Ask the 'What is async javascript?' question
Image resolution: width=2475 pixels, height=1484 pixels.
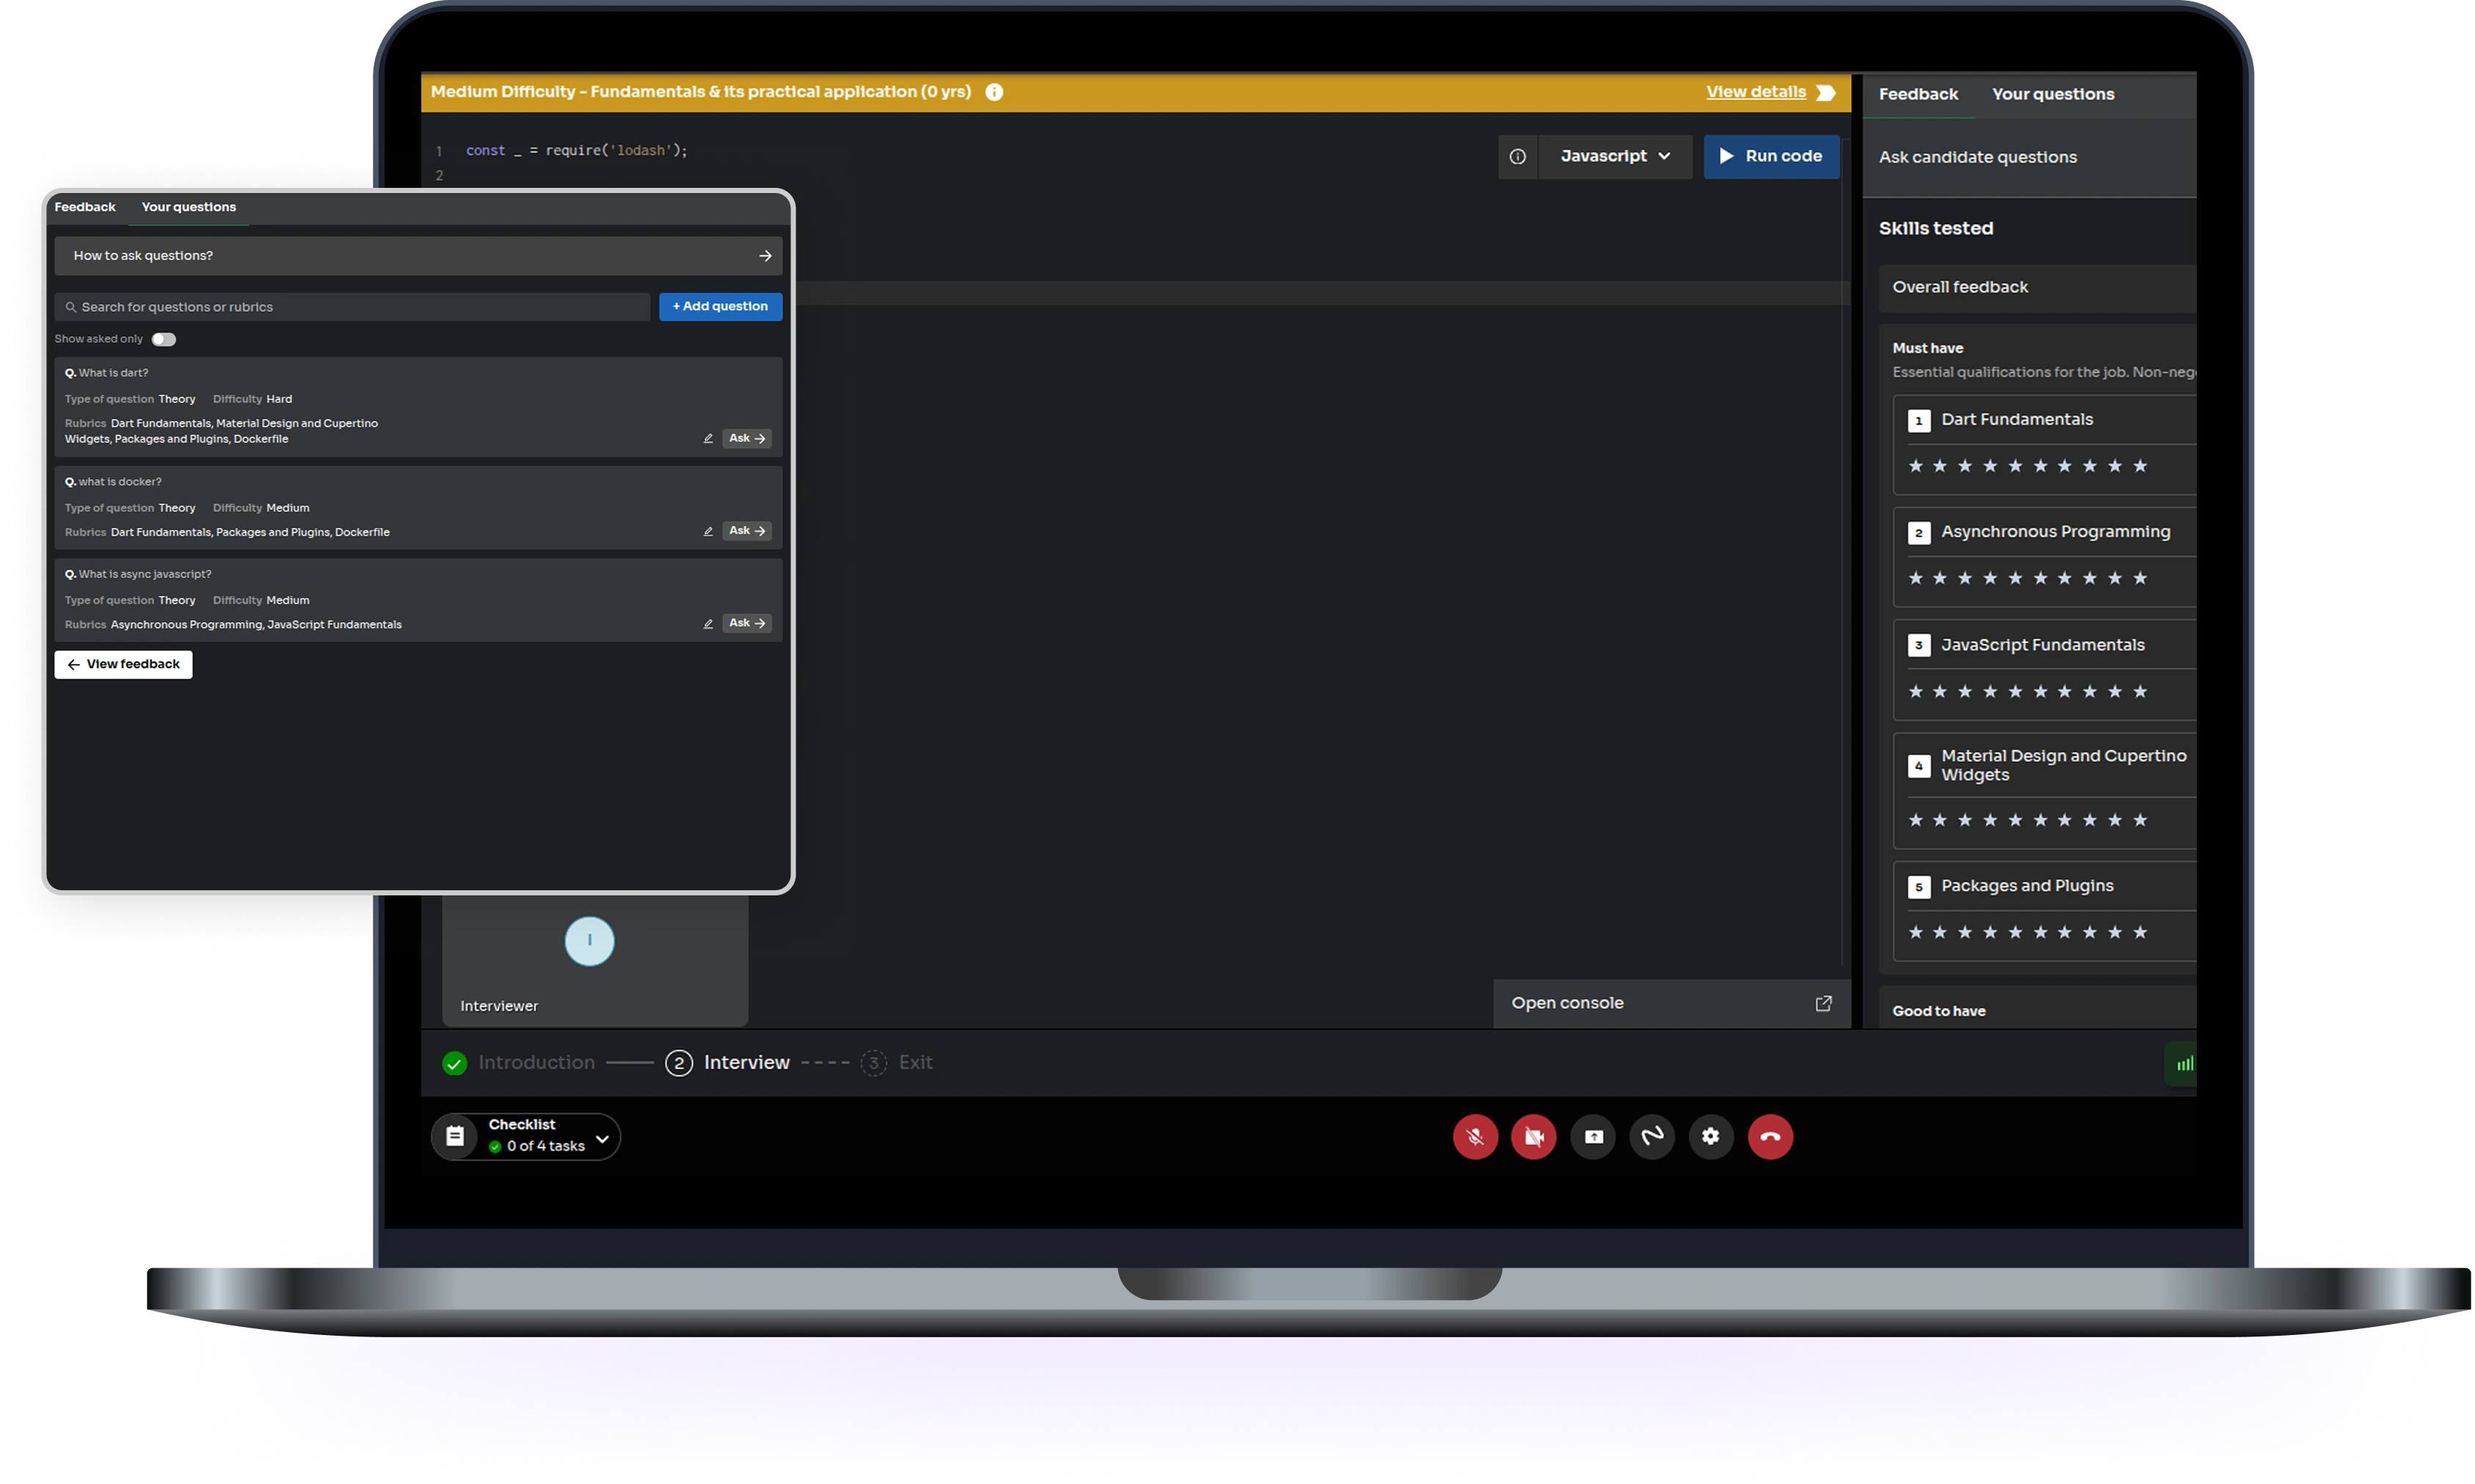click(x=746, y=623)
